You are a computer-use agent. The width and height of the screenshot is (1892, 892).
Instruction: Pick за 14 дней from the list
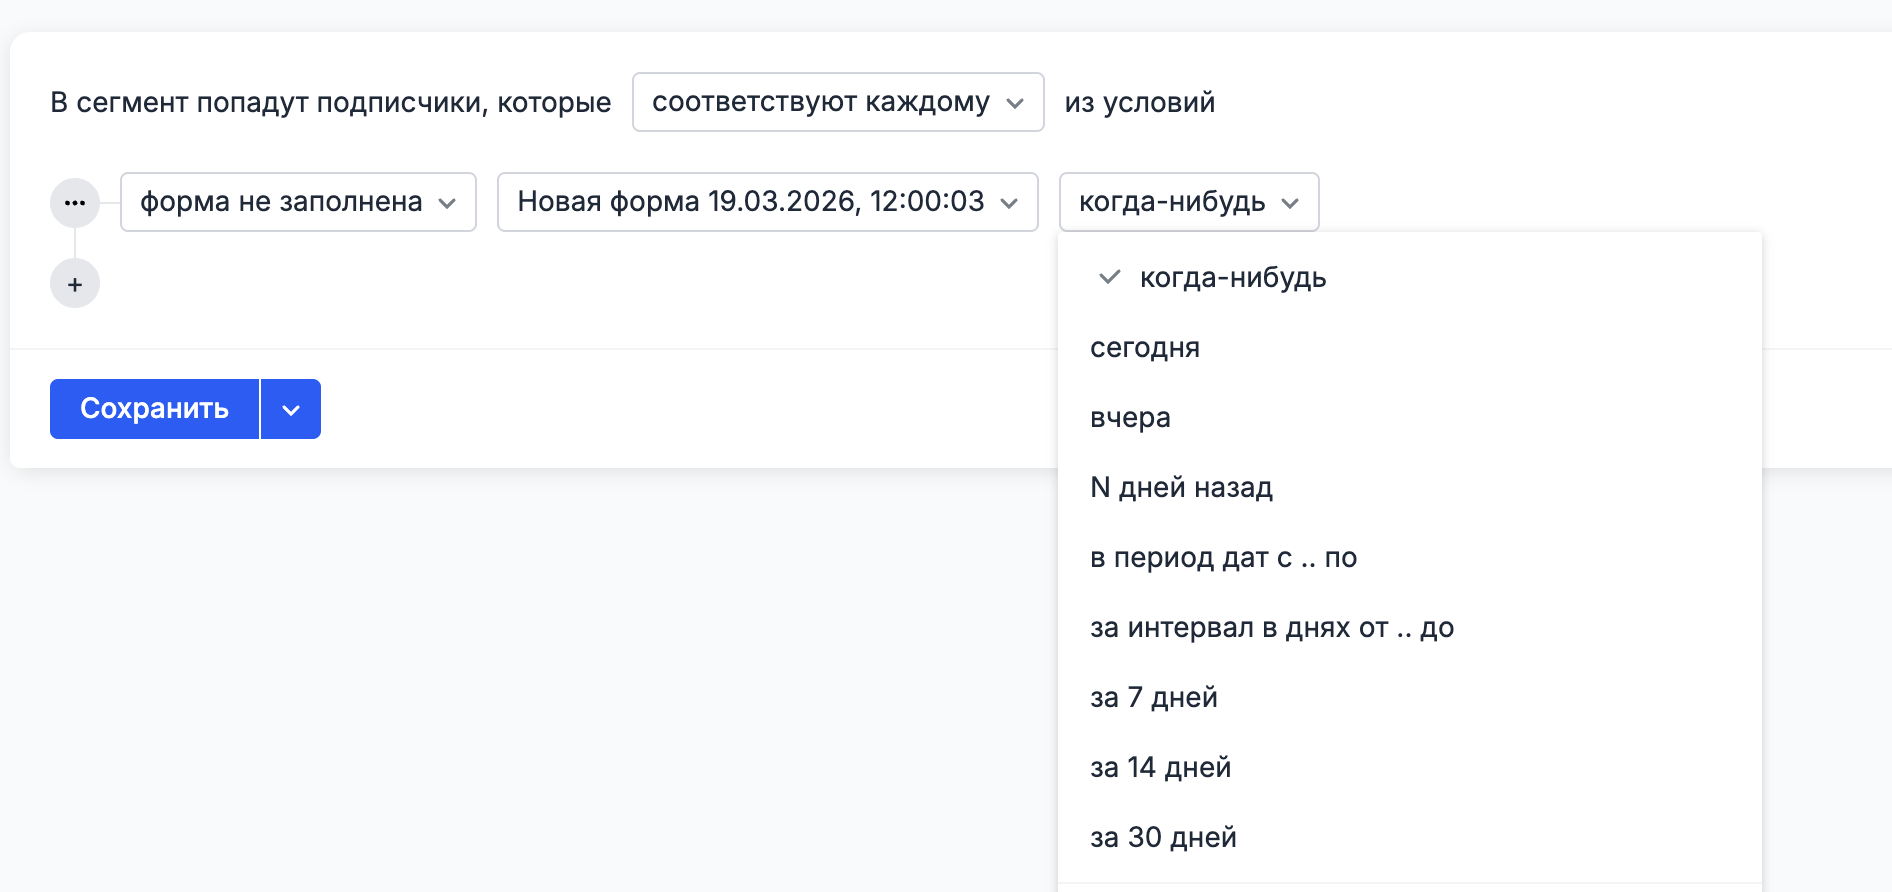point(1160,767)
